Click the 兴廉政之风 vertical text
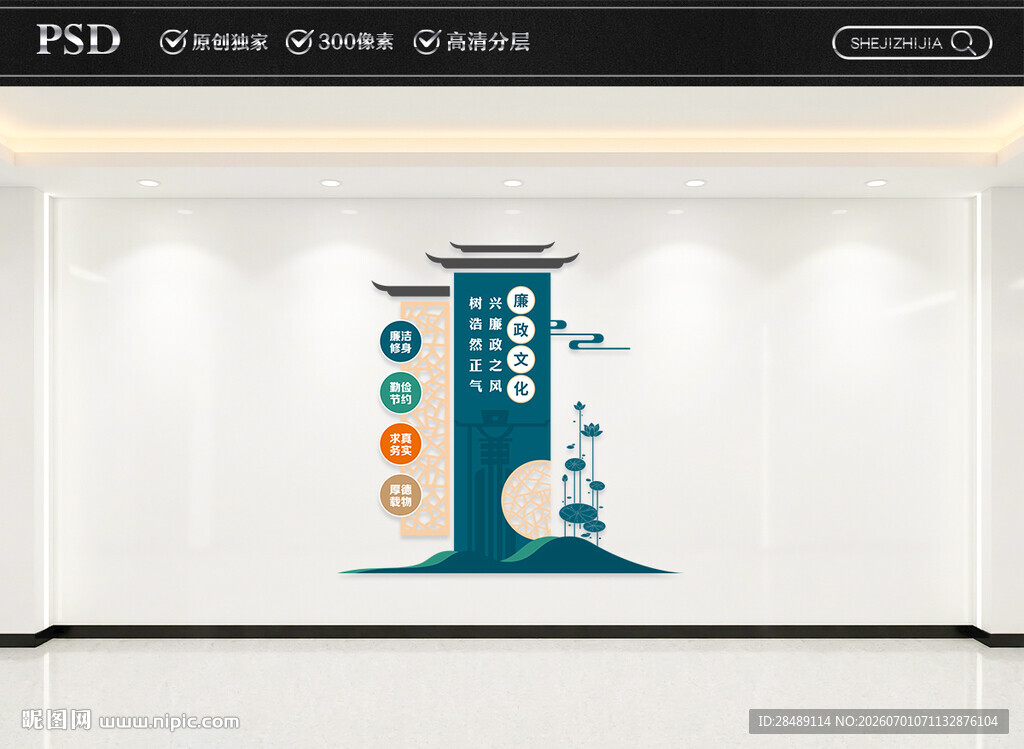The height and width of the screenshot is (749, 1024). 496,344
